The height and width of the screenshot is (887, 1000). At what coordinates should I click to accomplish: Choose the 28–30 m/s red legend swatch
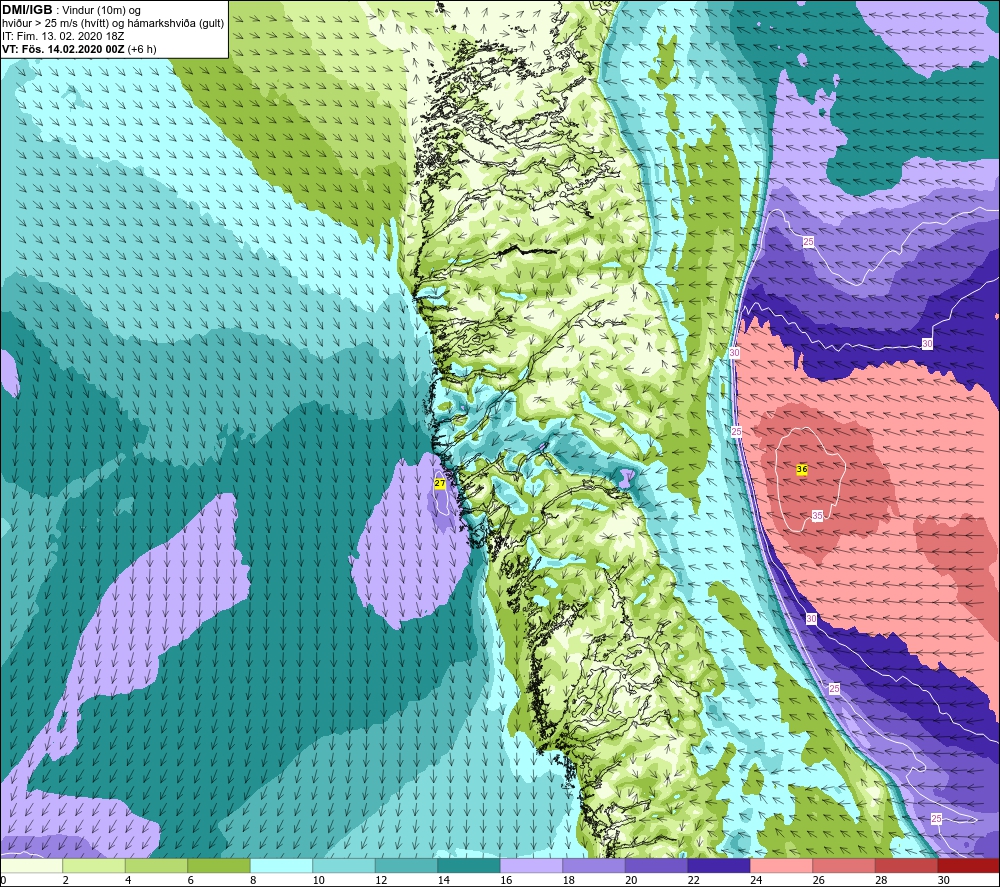point(906,865)
